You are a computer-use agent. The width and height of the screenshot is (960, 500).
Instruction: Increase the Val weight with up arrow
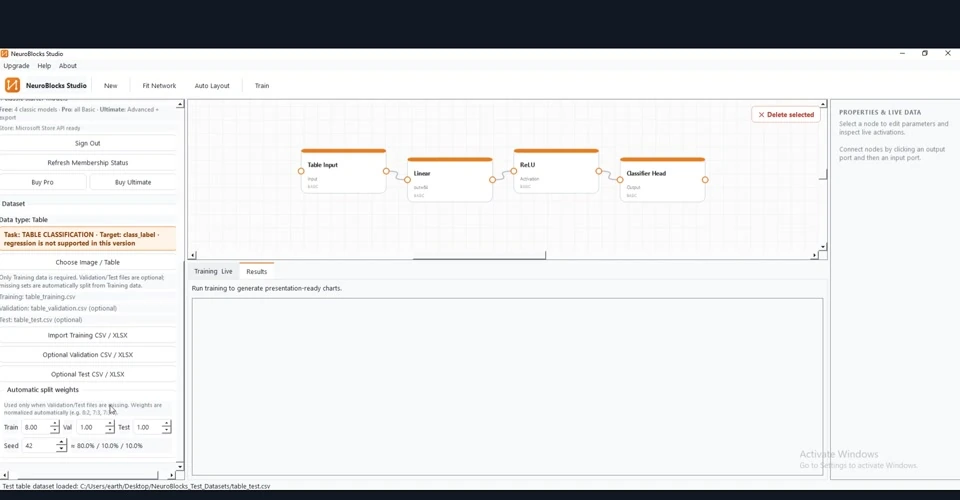110,424
